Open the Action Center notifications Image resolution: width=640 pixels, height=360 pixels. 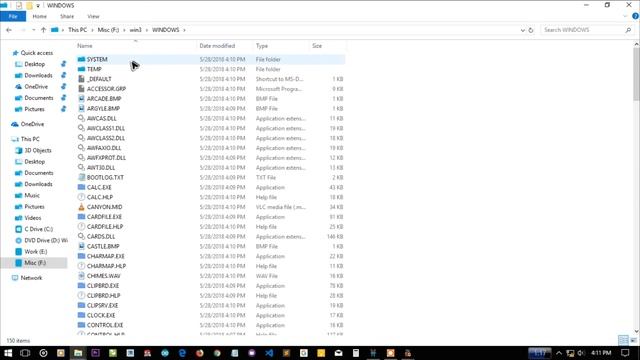click(625, 353)
